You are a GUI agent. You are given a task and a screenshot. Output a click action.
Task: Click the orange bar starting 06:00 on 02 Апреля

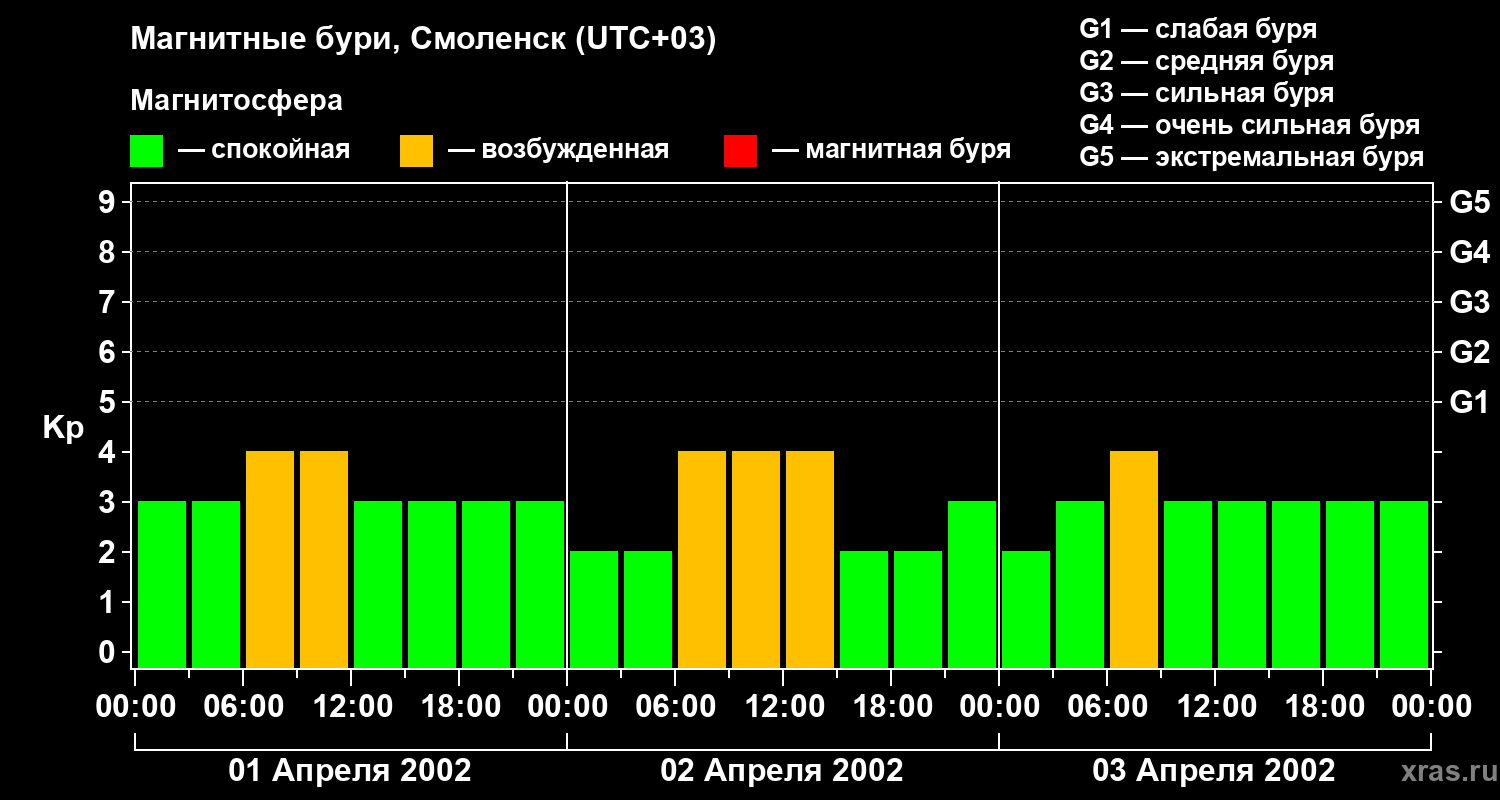pos(702,559)
